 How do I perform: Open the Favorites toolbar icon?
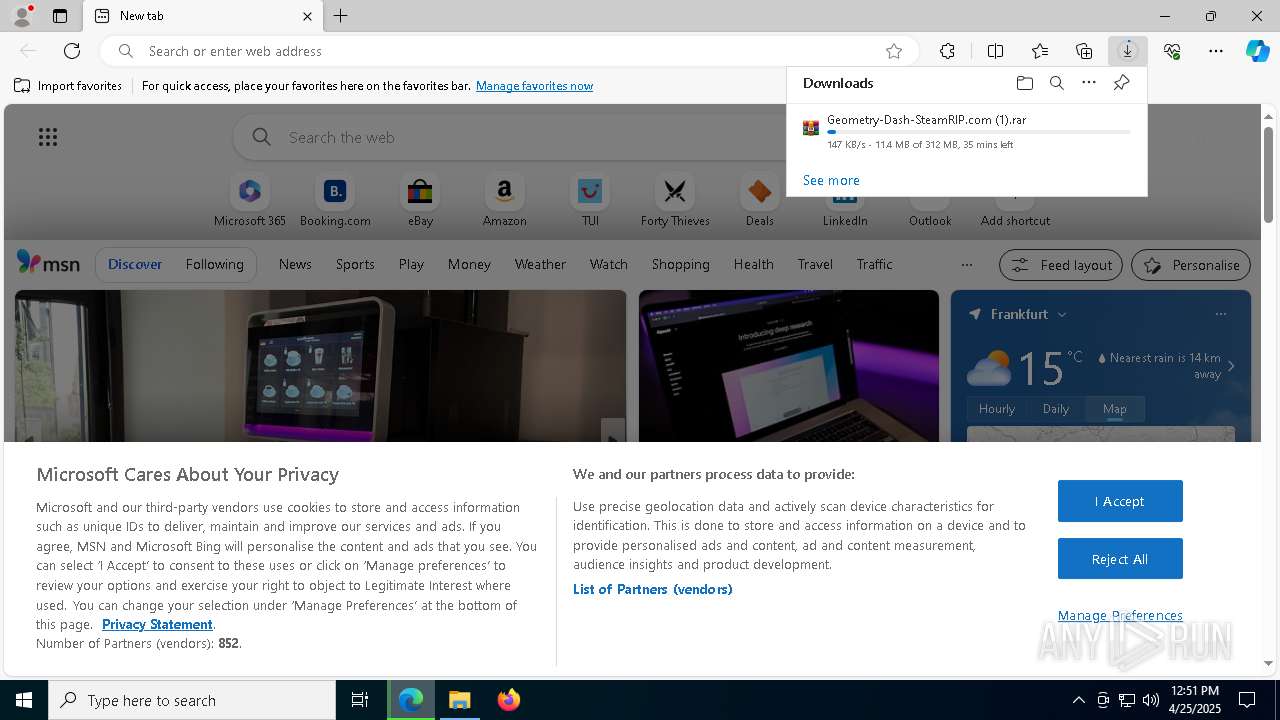point(1040,51)
